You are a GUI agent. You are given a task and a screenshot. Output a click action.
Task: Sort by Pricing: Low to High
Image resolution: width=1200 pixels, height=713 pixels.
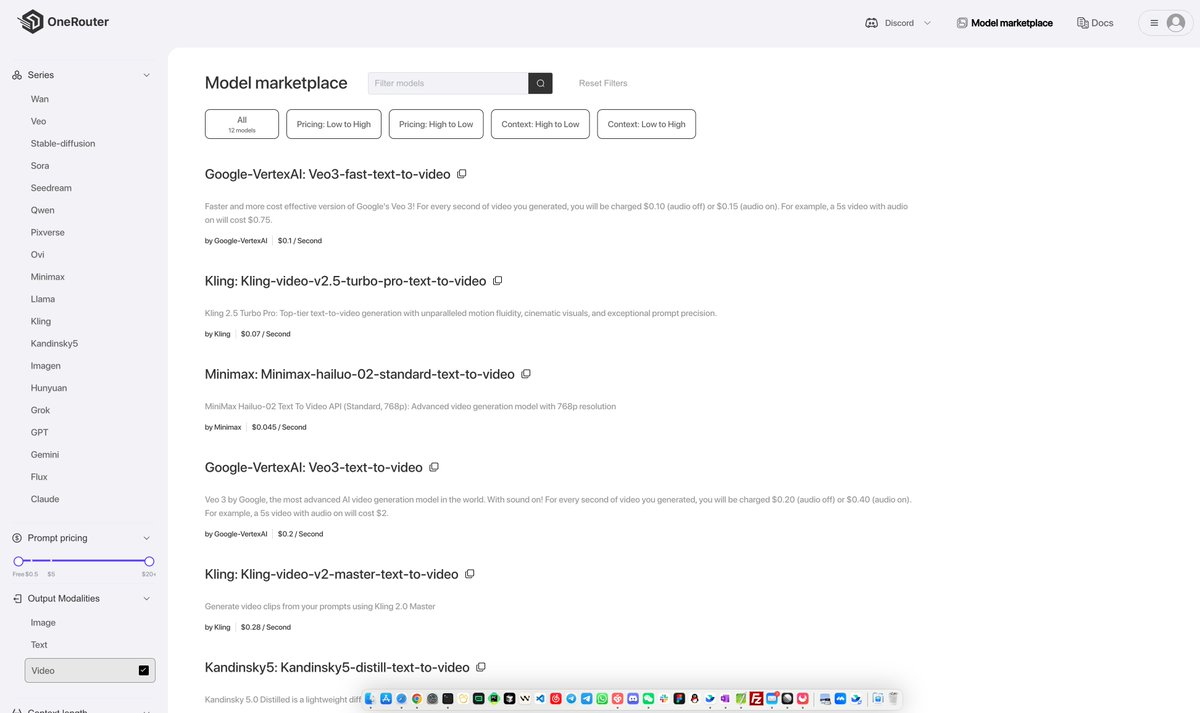click(x=334, y=124)
